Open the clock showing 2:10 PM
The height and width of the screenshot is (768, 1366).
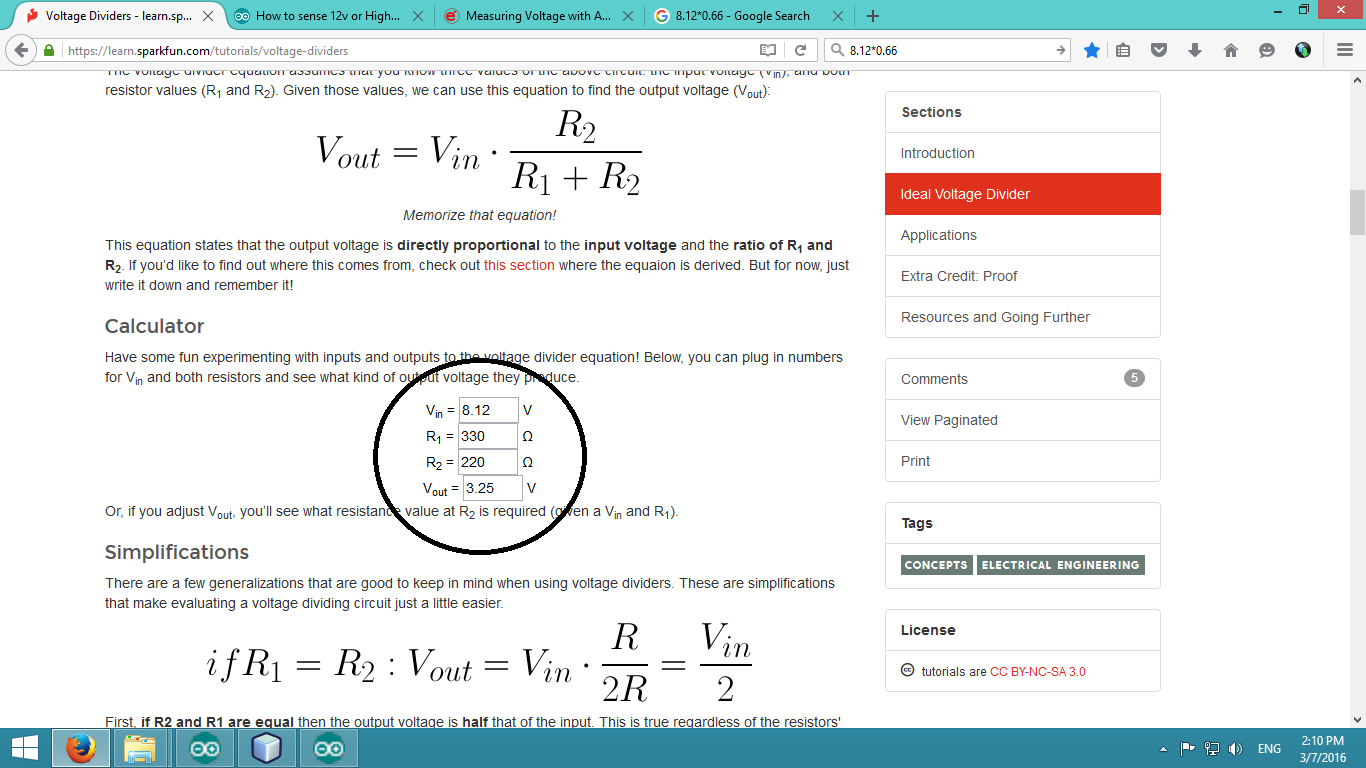(x=1322, y=748)
